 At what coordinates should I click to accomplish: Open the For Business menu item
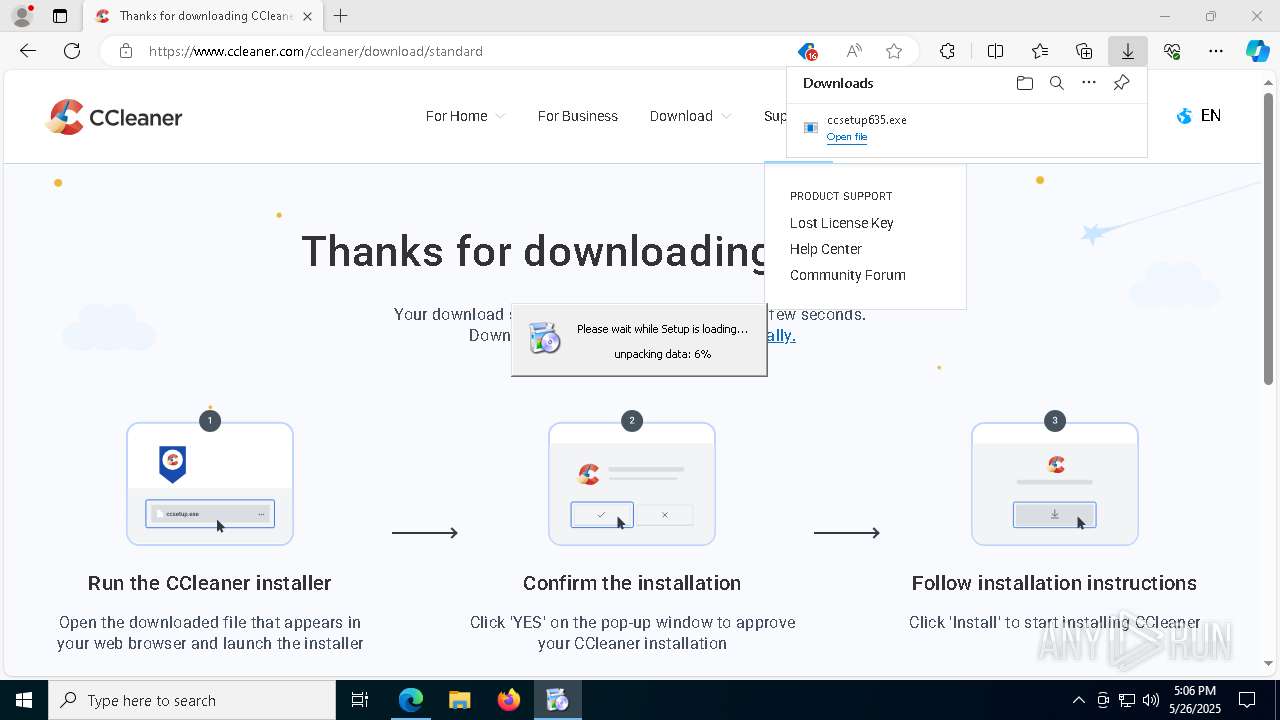coord(578,116)
